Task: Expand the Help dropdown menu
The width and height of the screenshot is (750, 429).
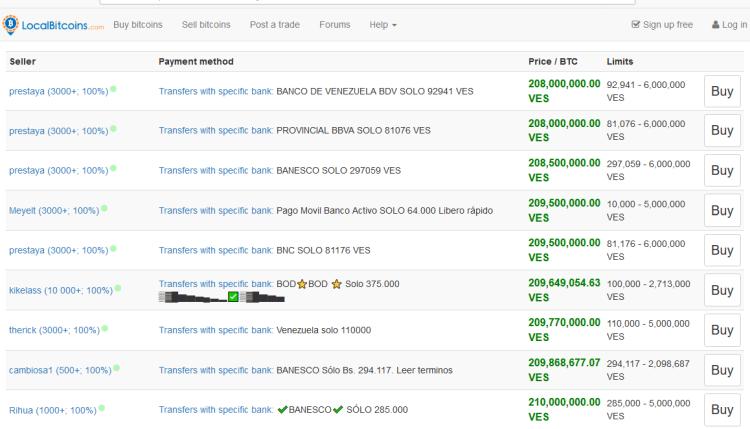Action: click(383, 25)
